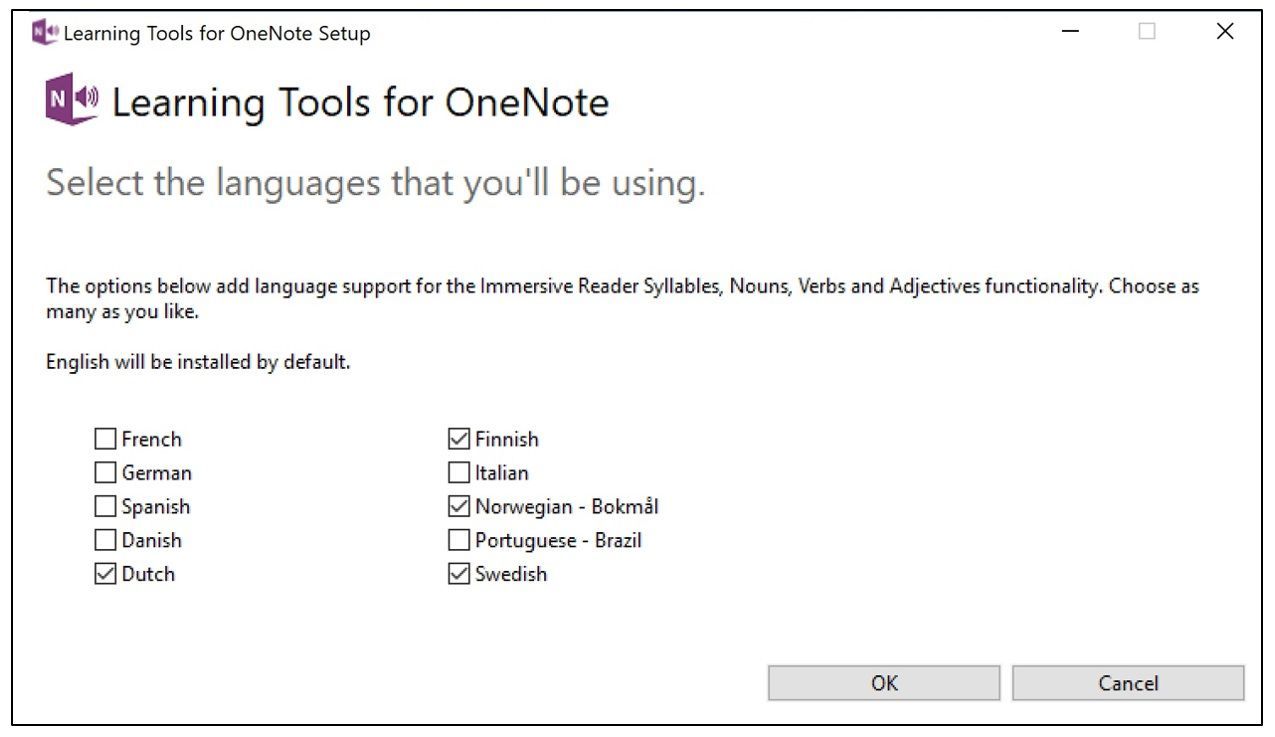This screenshot has width=1275, height=737.
Task: Minimize the setup window
Action: point(1071,31)
